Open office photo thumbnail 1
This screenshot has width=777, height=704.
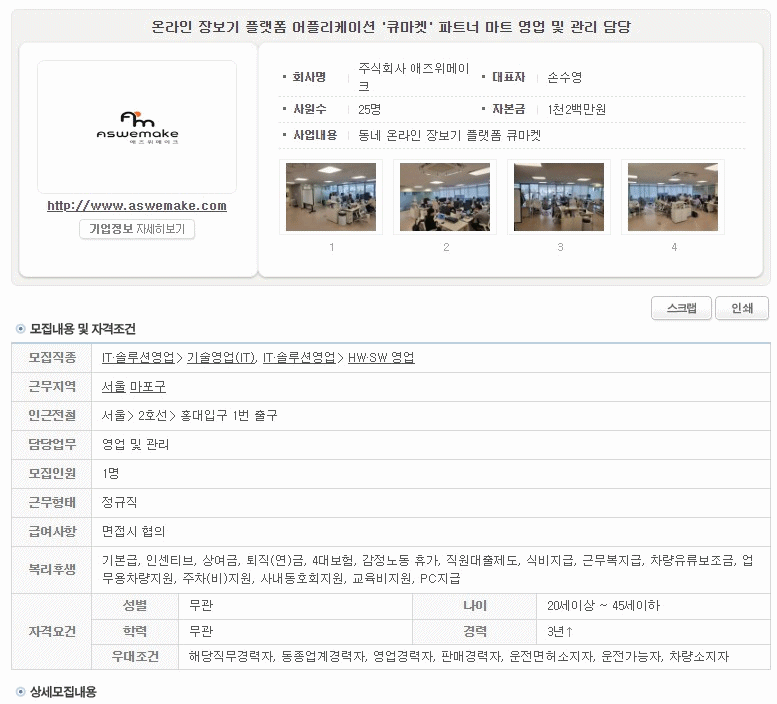click(x=331, y=197)
